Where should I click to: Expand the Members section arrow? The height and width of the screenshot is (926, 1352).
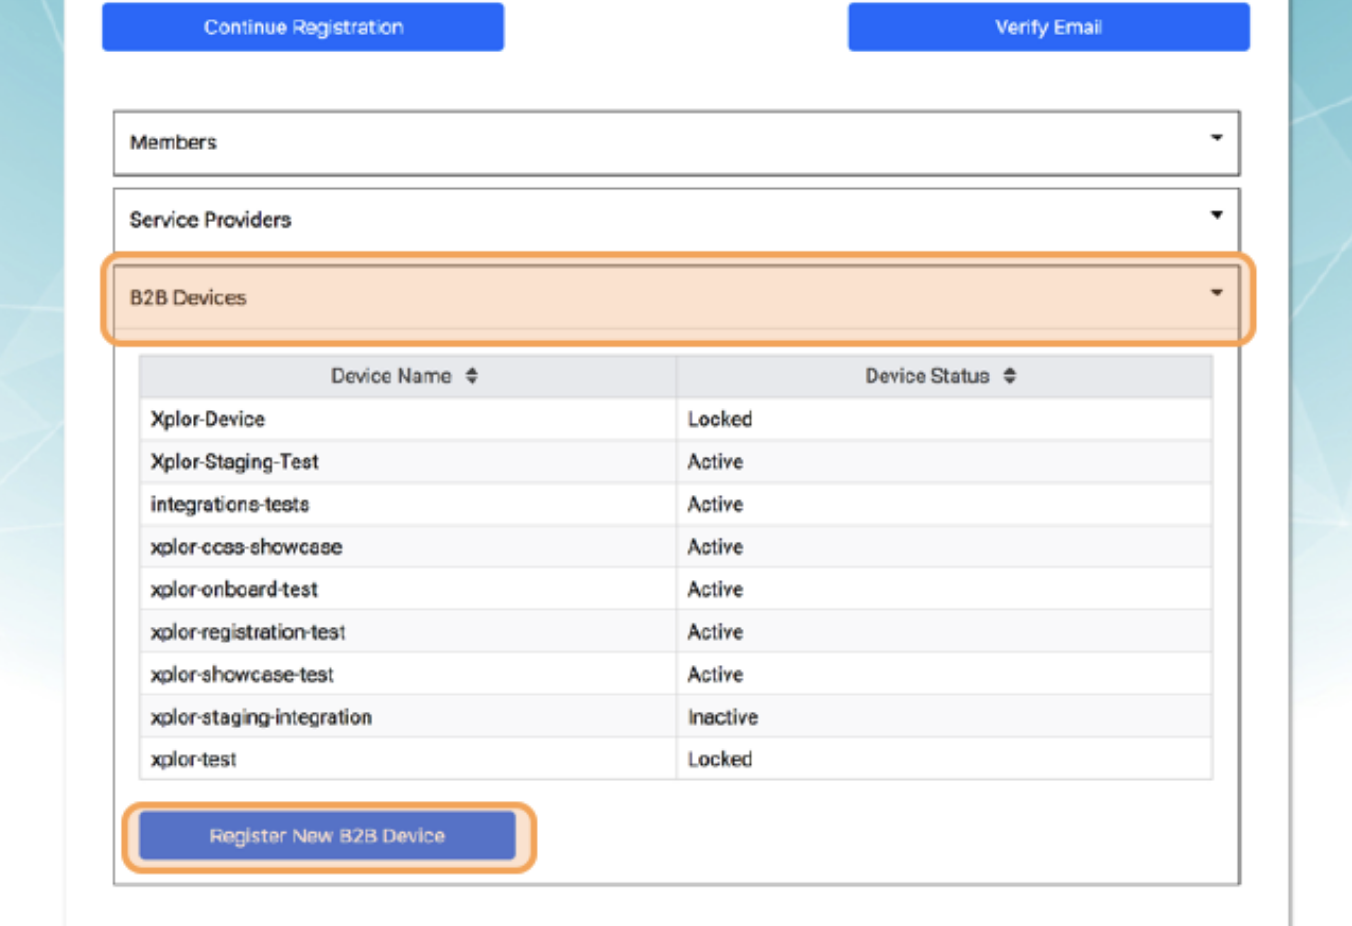tap(1216, 138)
